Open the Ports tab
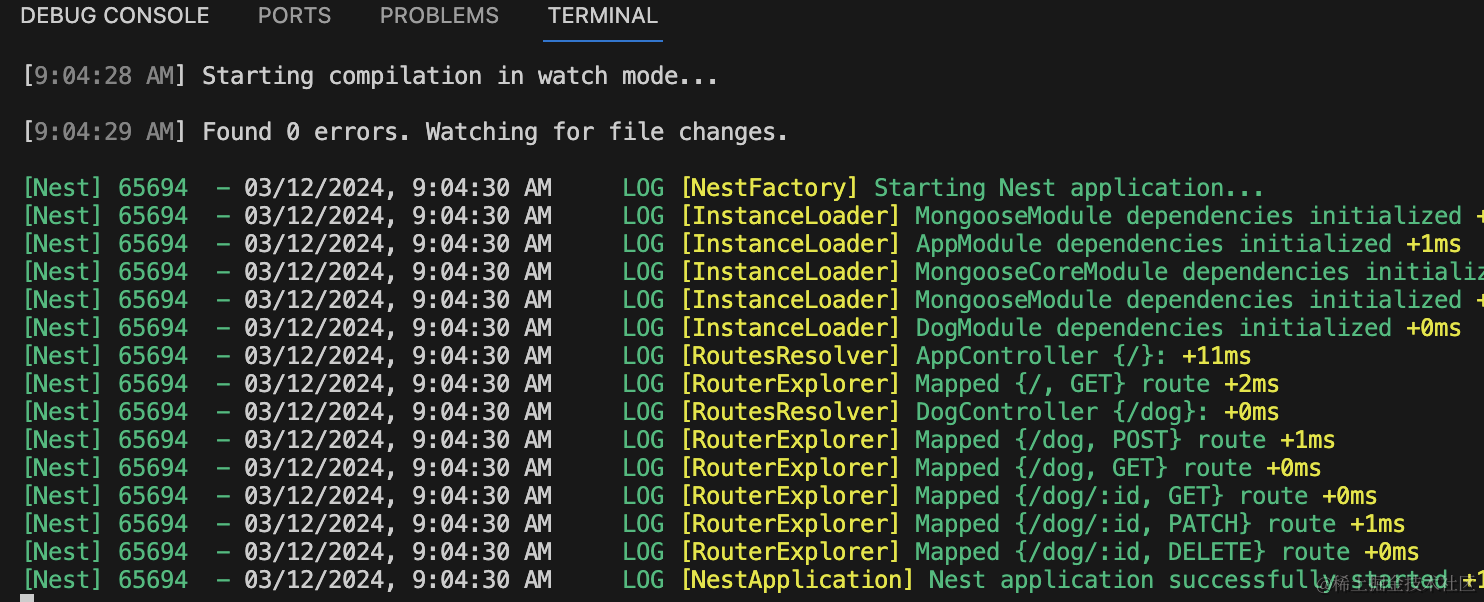The width and height of the screenshot is (1484, 602). coord(294,17)
